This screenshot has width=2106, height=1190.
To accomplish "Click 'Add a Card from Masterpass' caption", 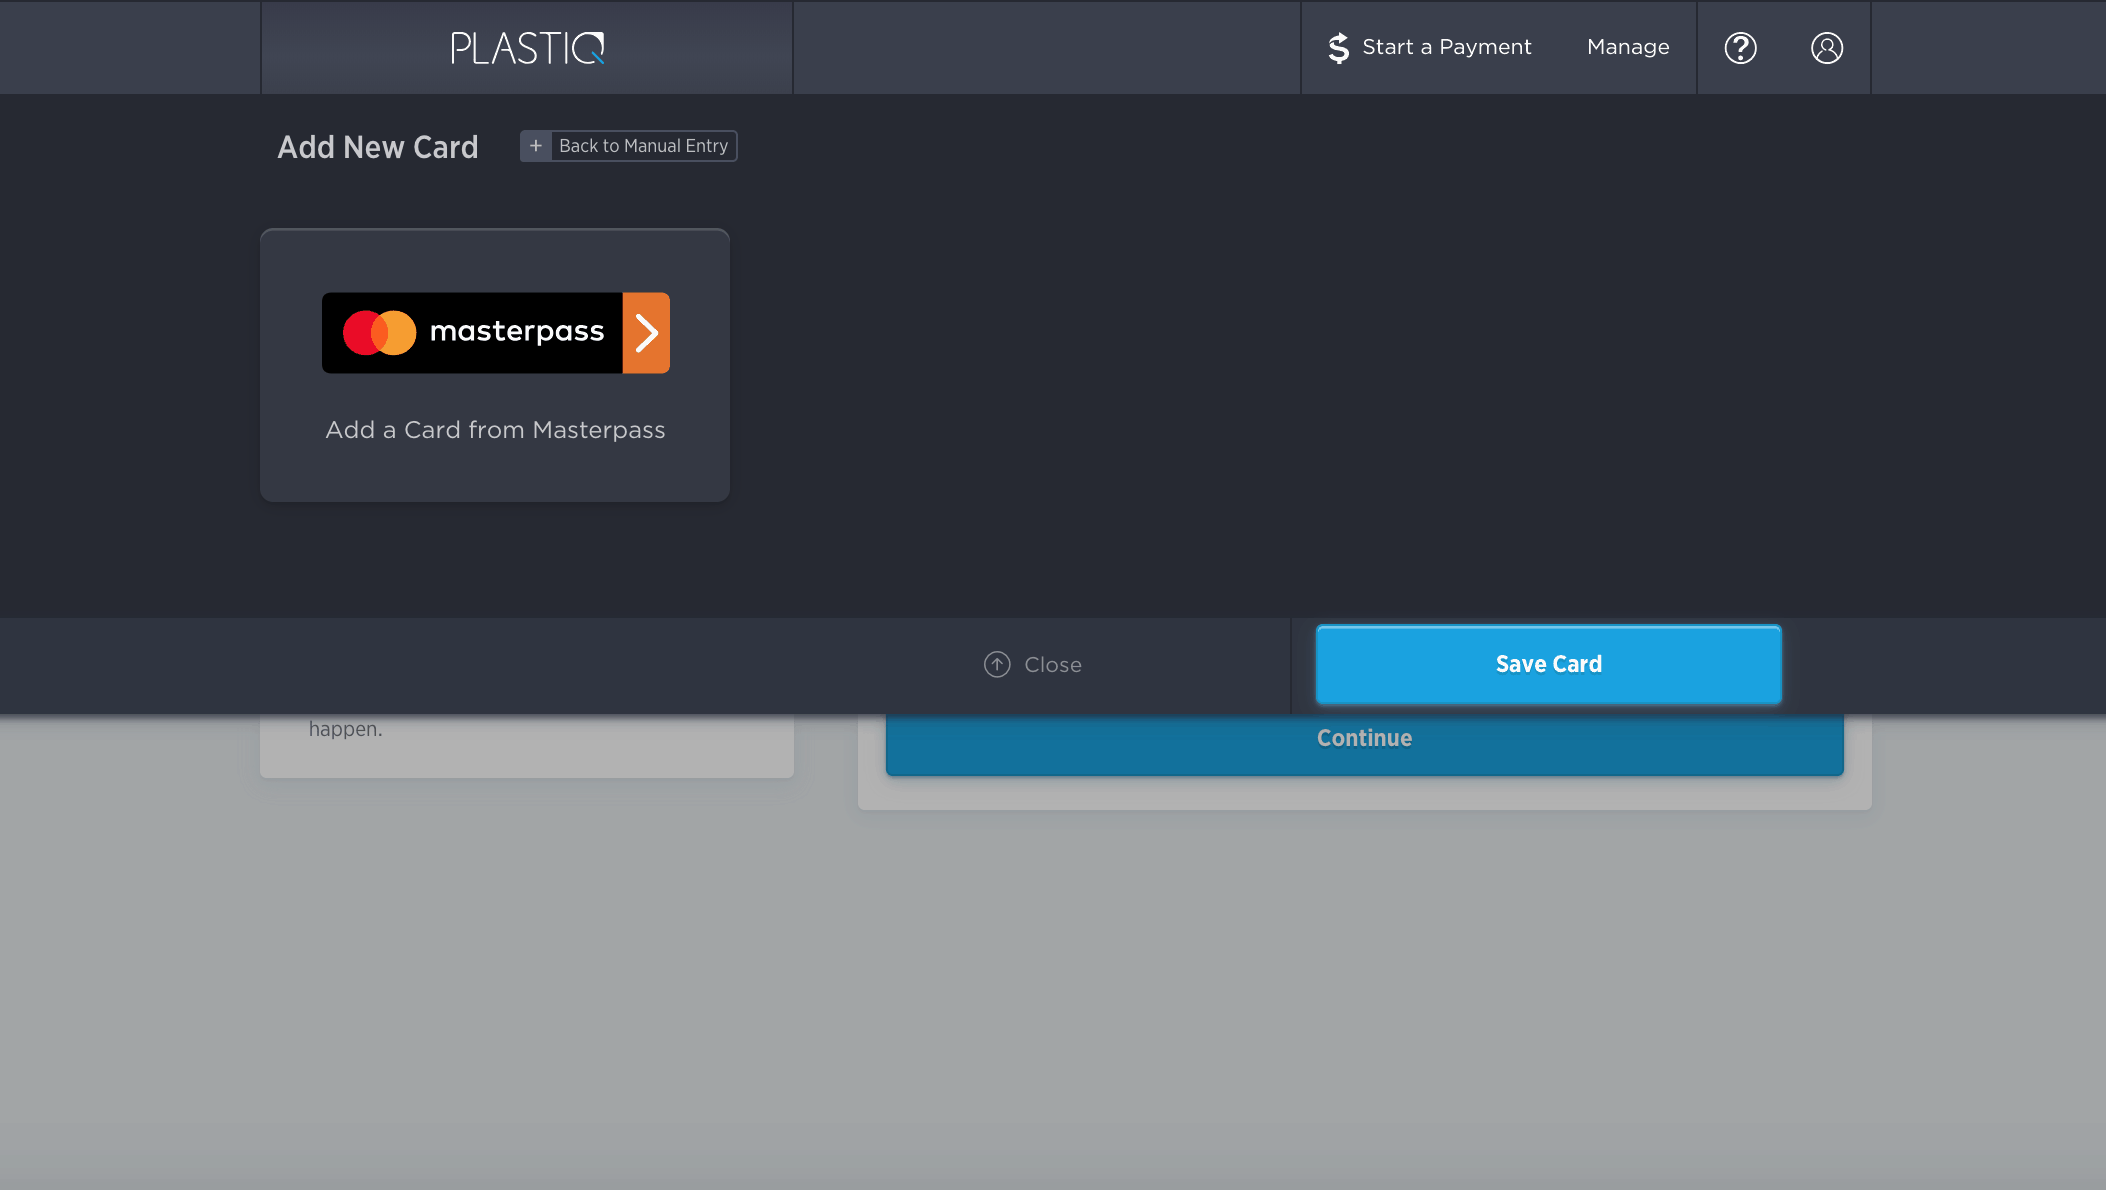I will pos(495,430).
